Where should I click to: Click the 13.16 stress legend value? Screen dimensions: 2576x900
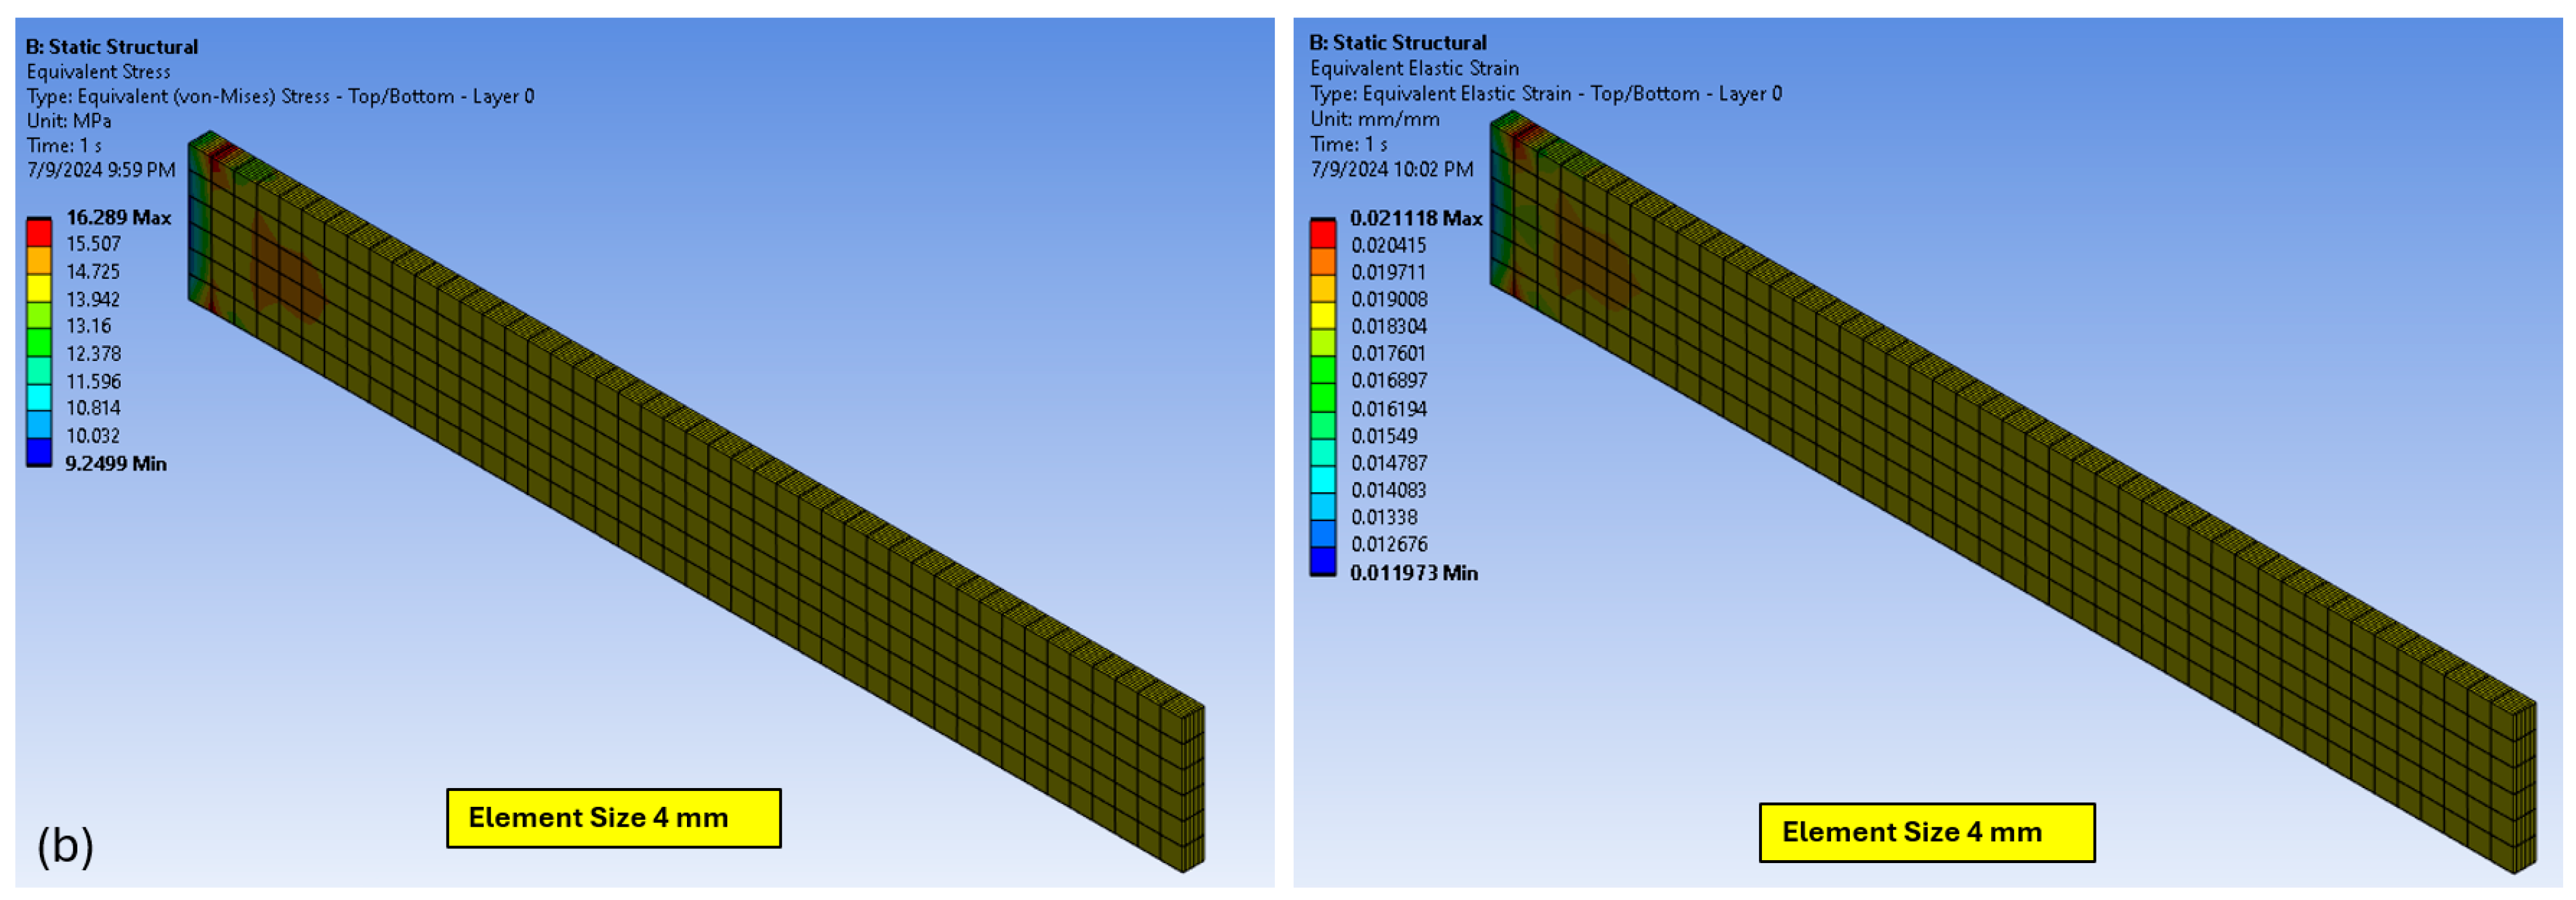(x=88, y=326)
